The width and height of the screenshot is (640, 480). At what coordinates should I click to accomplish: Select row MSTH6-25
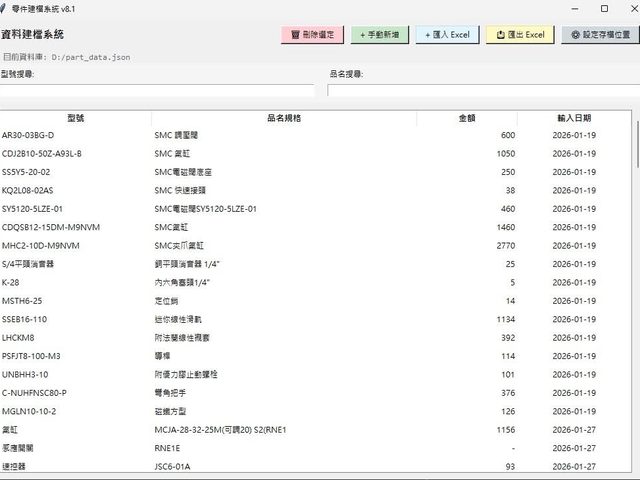316,301
